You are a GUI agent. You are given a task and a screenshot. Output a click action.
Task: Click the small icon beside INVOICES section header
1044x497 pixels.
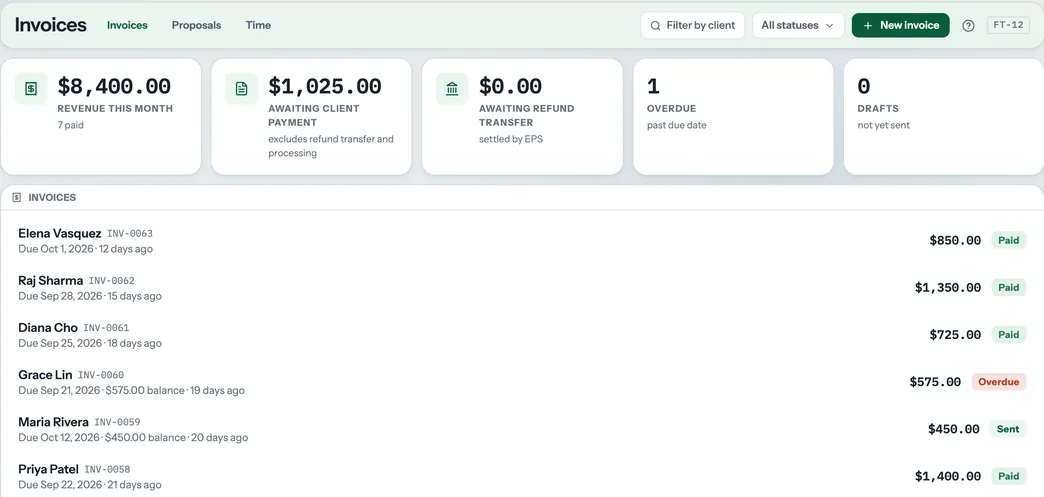coord(17,198)
